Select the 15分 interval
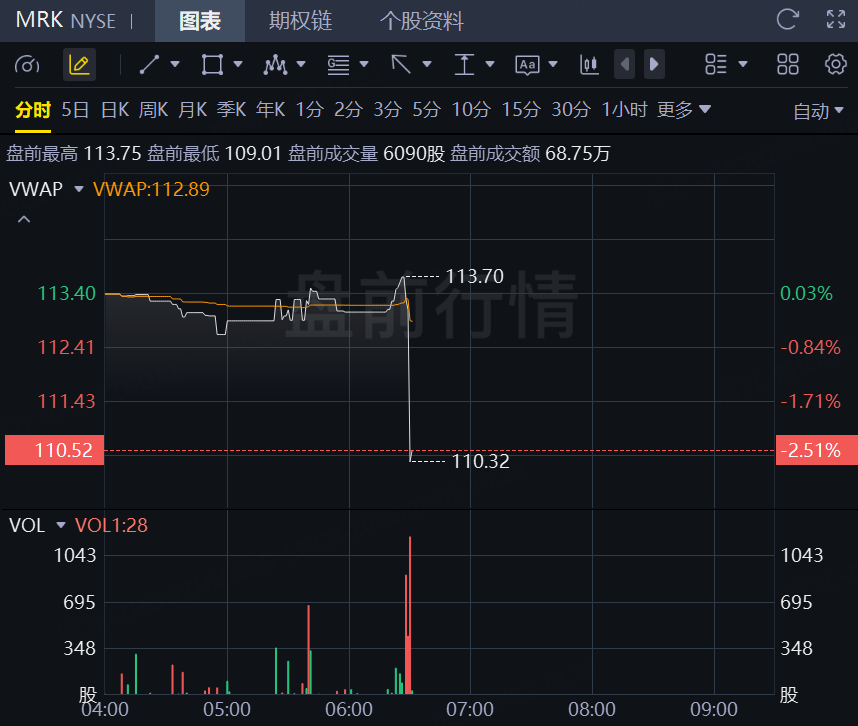 tap(521, 110)
